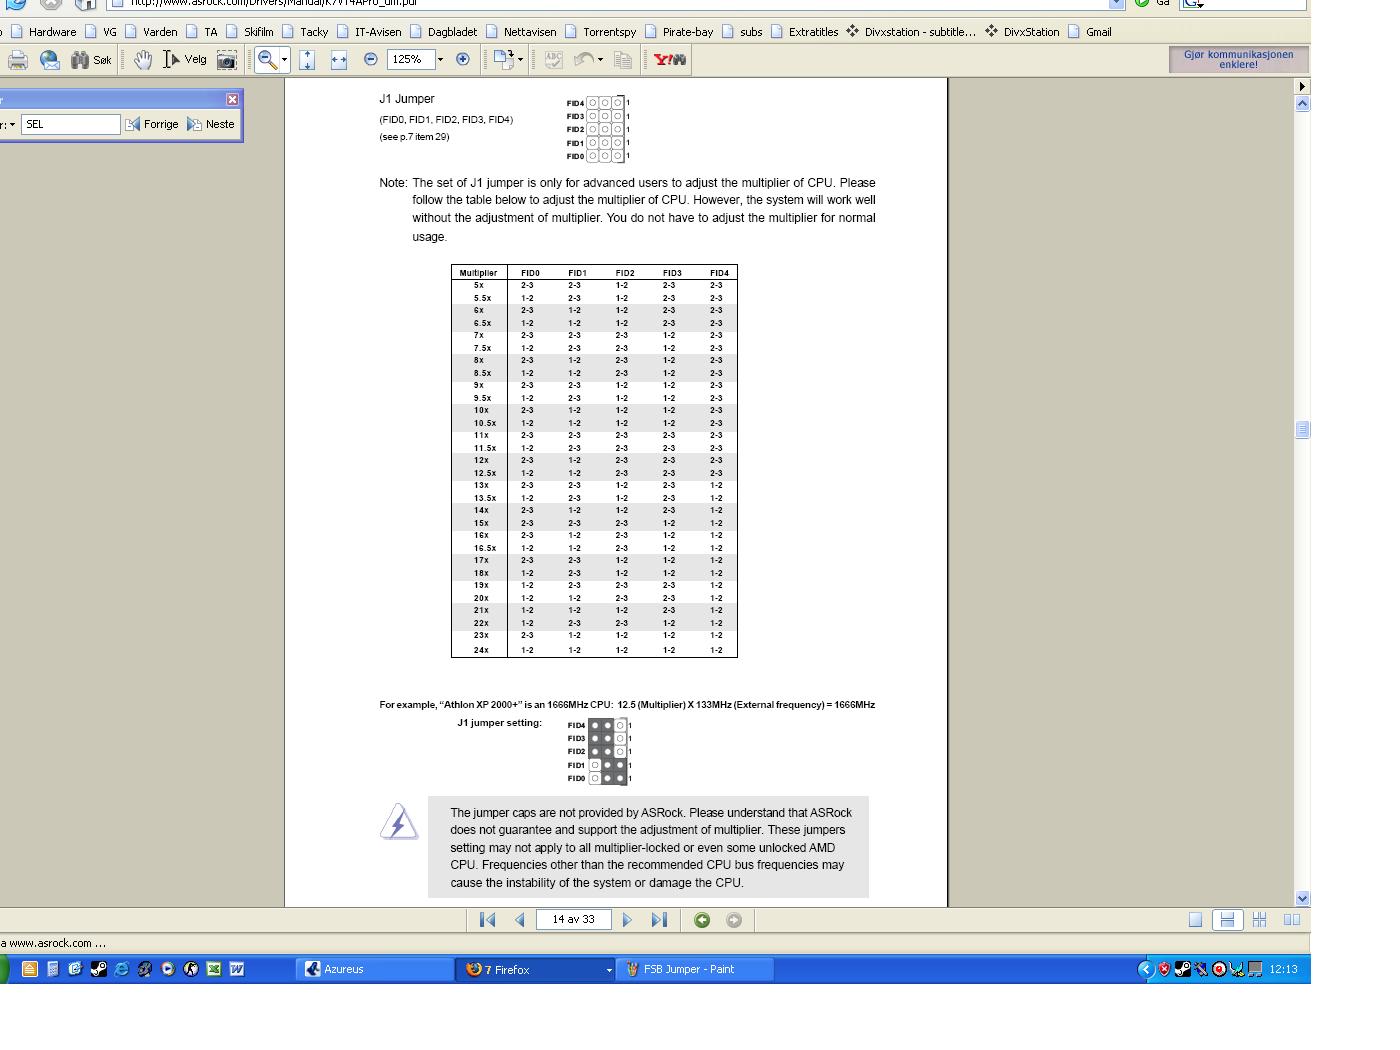Click the Rotate view pages icon
This screenshot has width=1400, height=1050.
point(502,60)
